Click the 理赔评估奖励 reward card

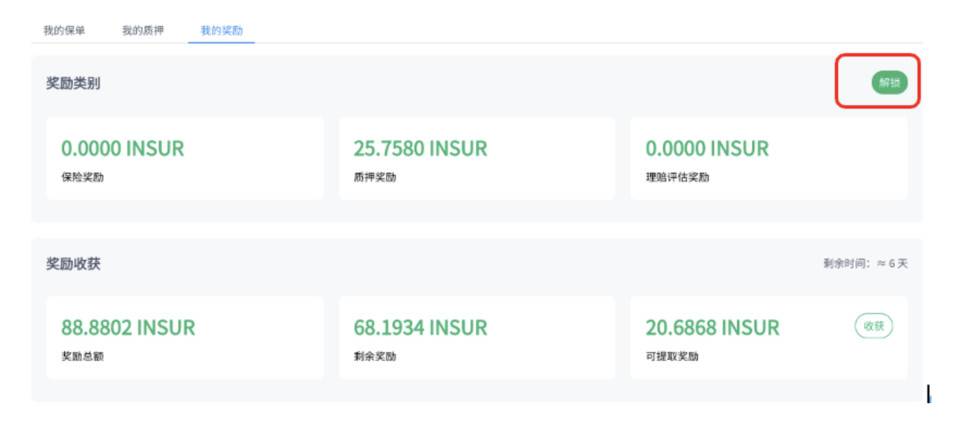(768, 159)
